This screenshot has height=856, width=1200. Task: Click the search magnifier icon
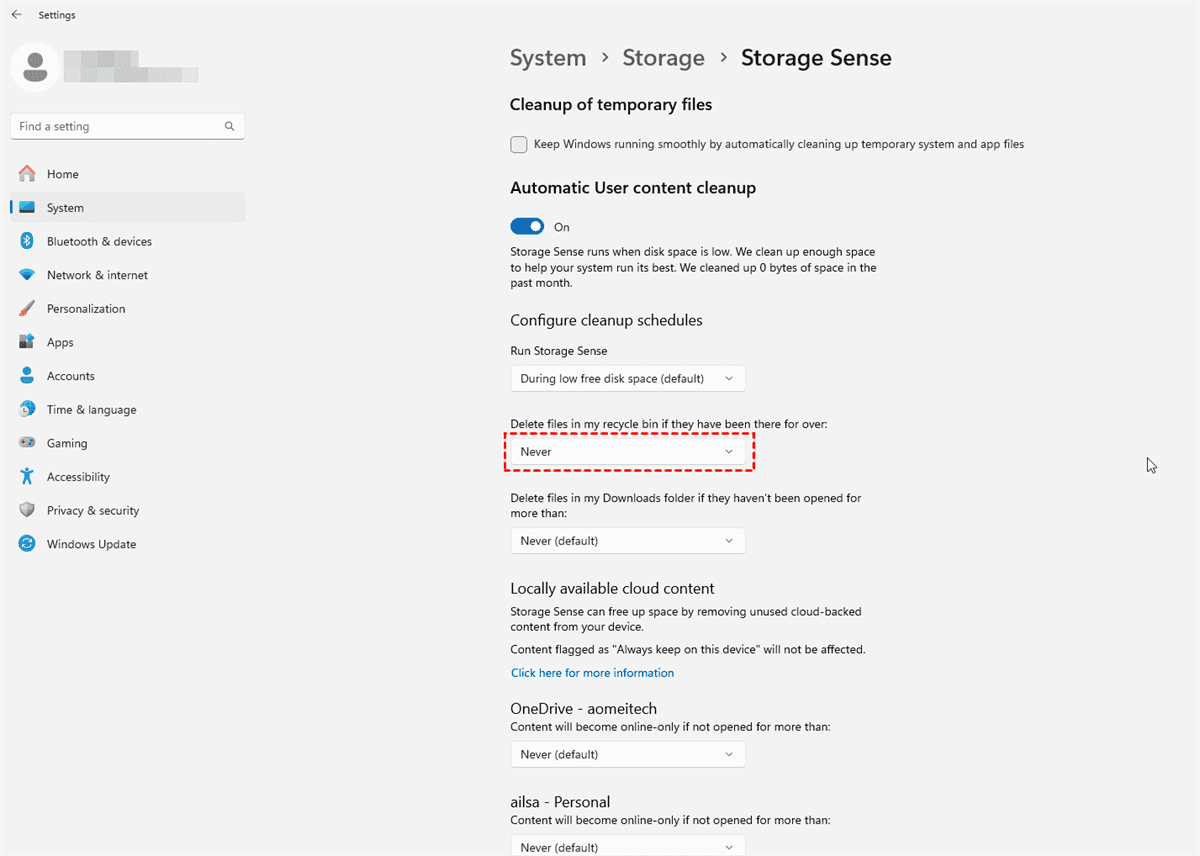tap(230, 126)
